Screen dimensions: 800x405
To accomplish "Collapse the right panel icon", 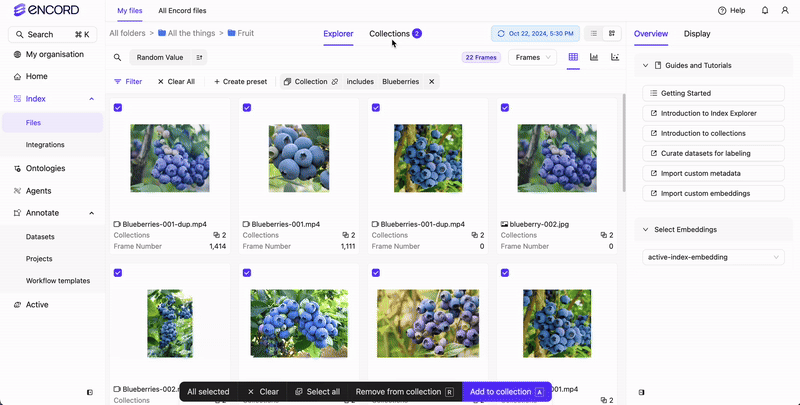I will [641, 392].
